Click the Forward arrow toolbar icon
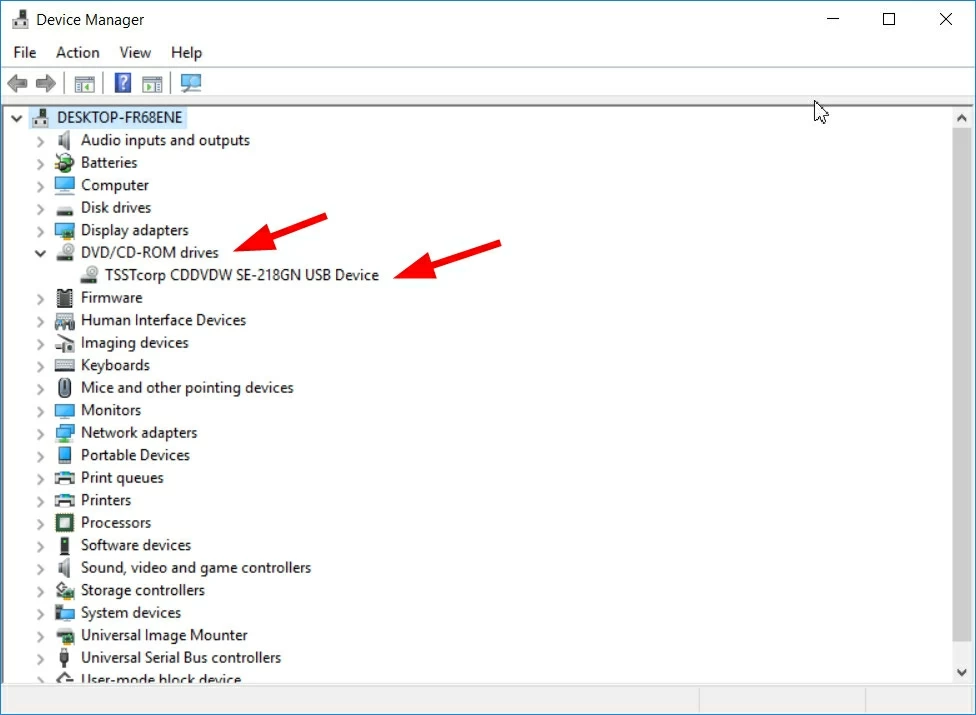This screenshot has height=715, width=976. coord(45,83)
